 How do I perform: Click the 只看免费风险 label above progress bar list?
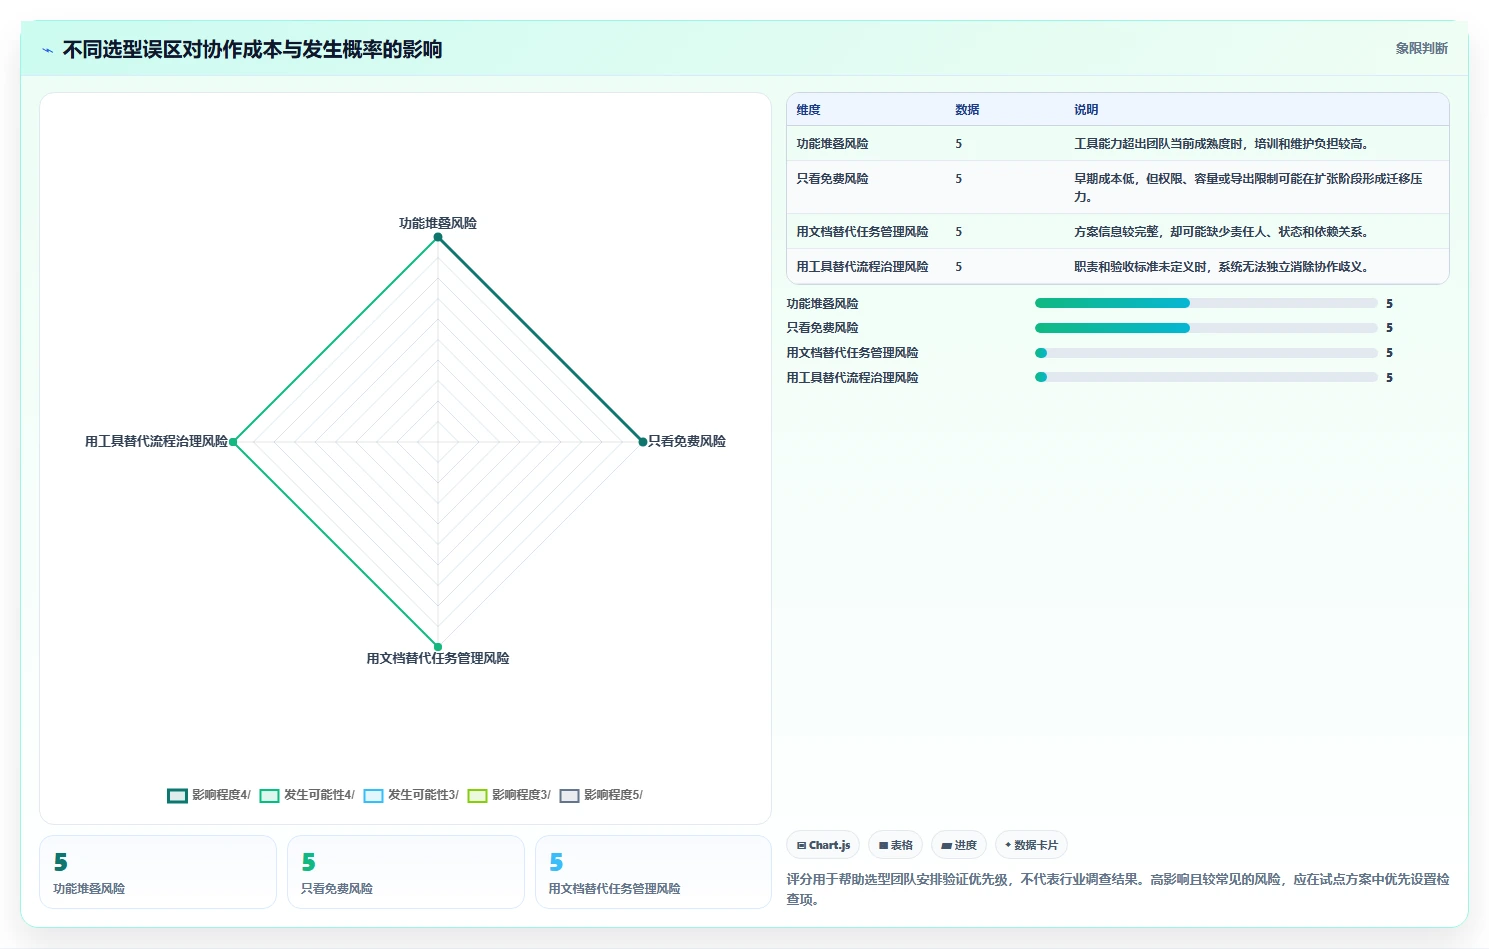click(822, 328)
